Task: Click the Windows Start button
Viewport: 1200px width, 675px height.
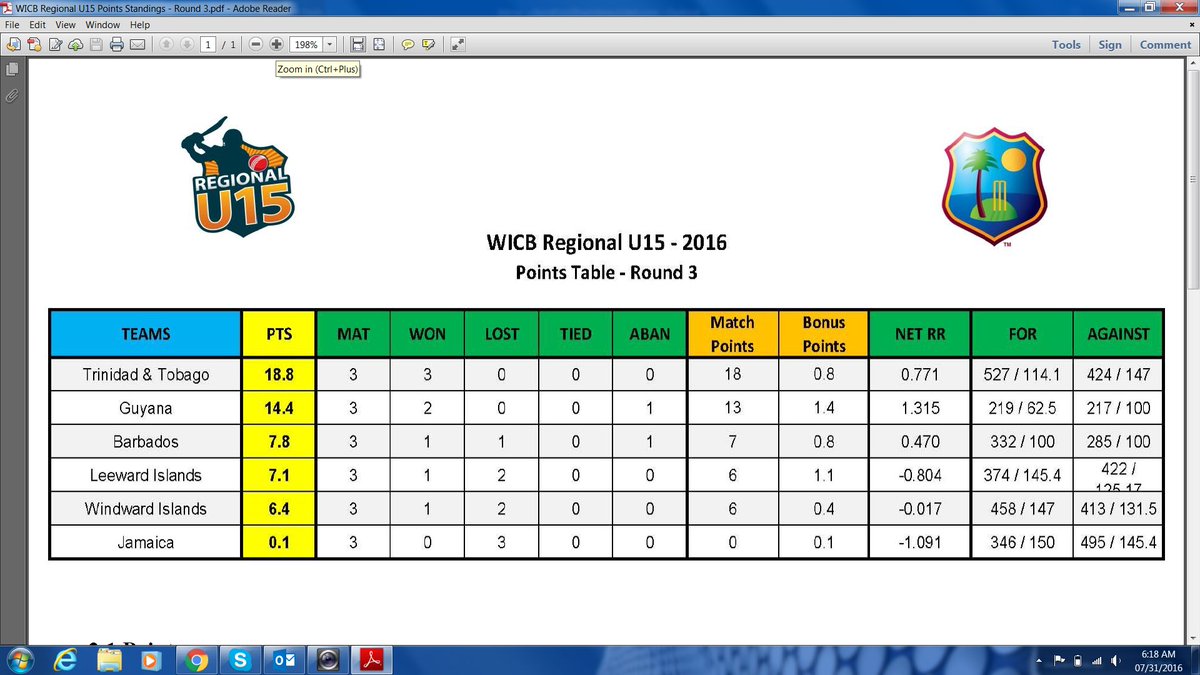Action: (22, 660)
